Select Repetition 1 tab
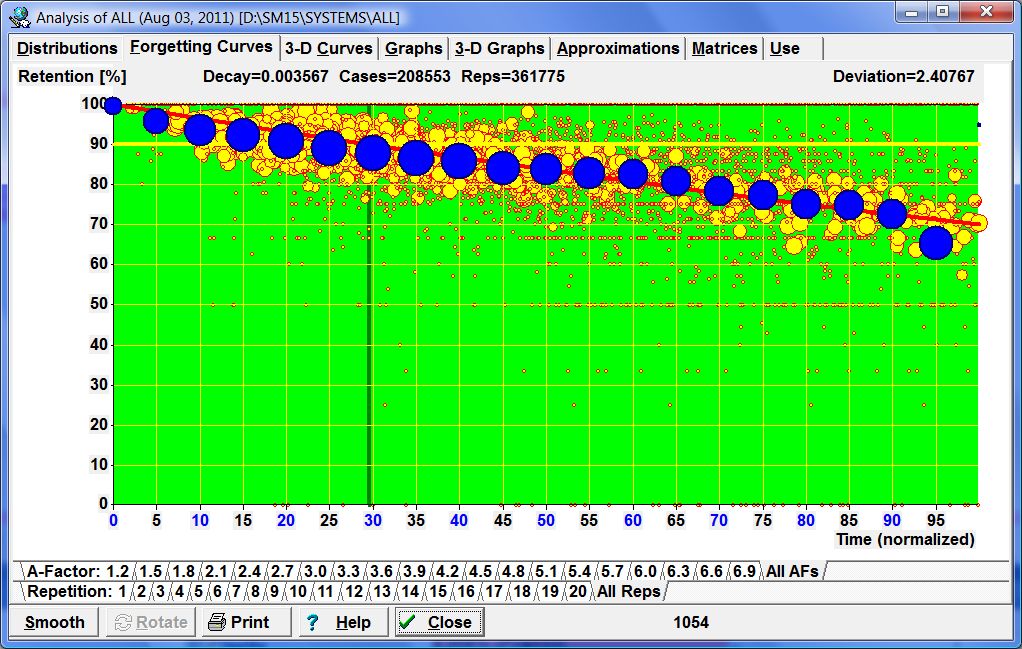The image size is (1022, 649). tap(122, 591)
